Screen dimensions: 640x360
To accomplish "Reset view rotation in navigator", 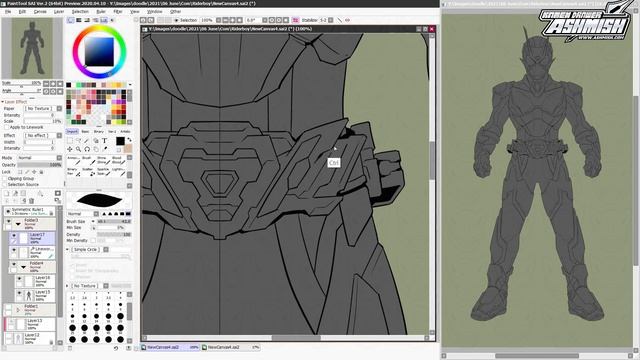I will [60, 91].
